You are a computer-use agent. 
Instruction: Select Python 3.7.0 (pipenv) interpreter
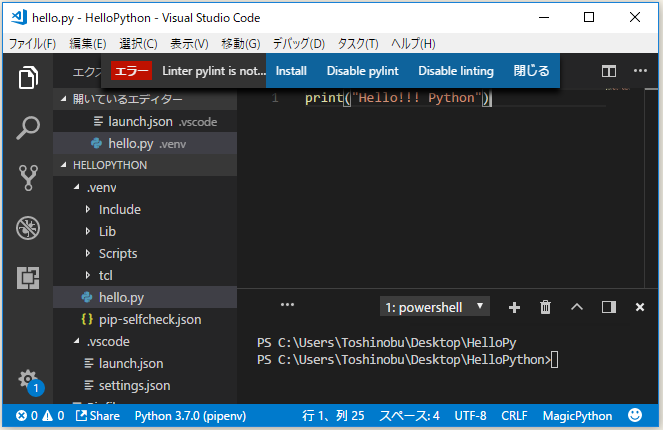coord(190,416)
